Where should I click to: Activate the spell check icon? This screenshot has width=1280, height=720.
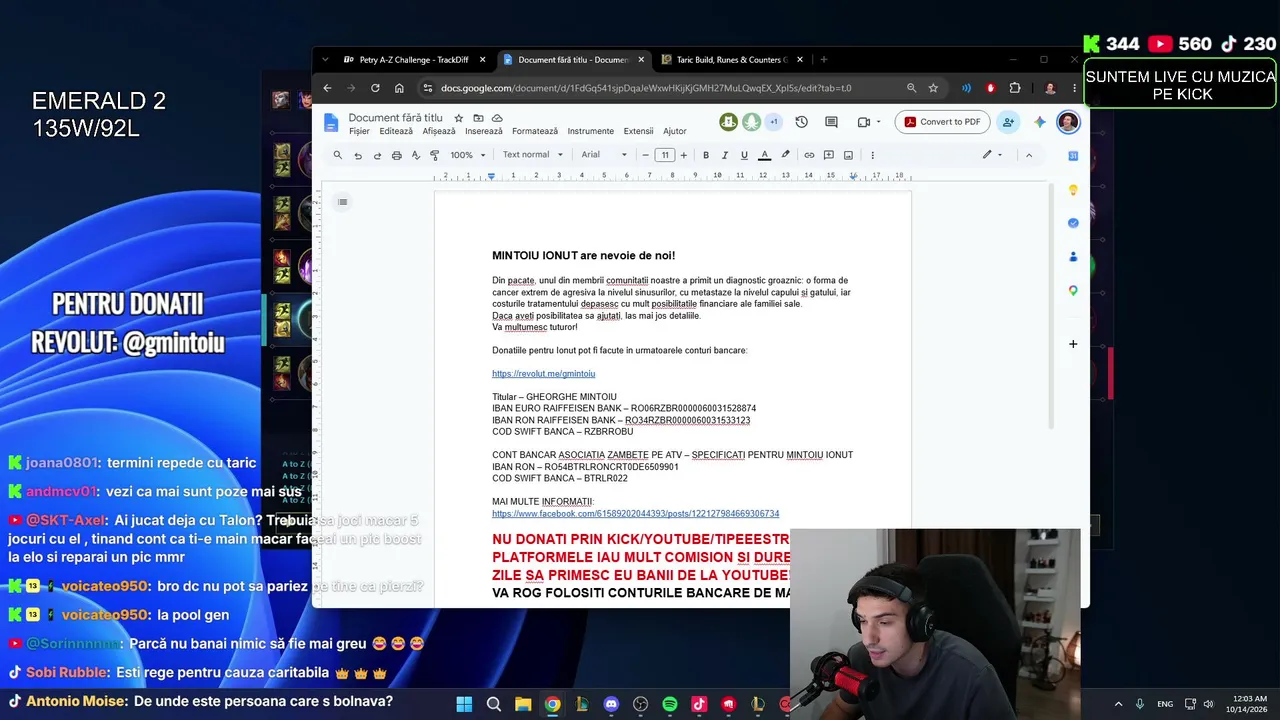click(415, 155)
